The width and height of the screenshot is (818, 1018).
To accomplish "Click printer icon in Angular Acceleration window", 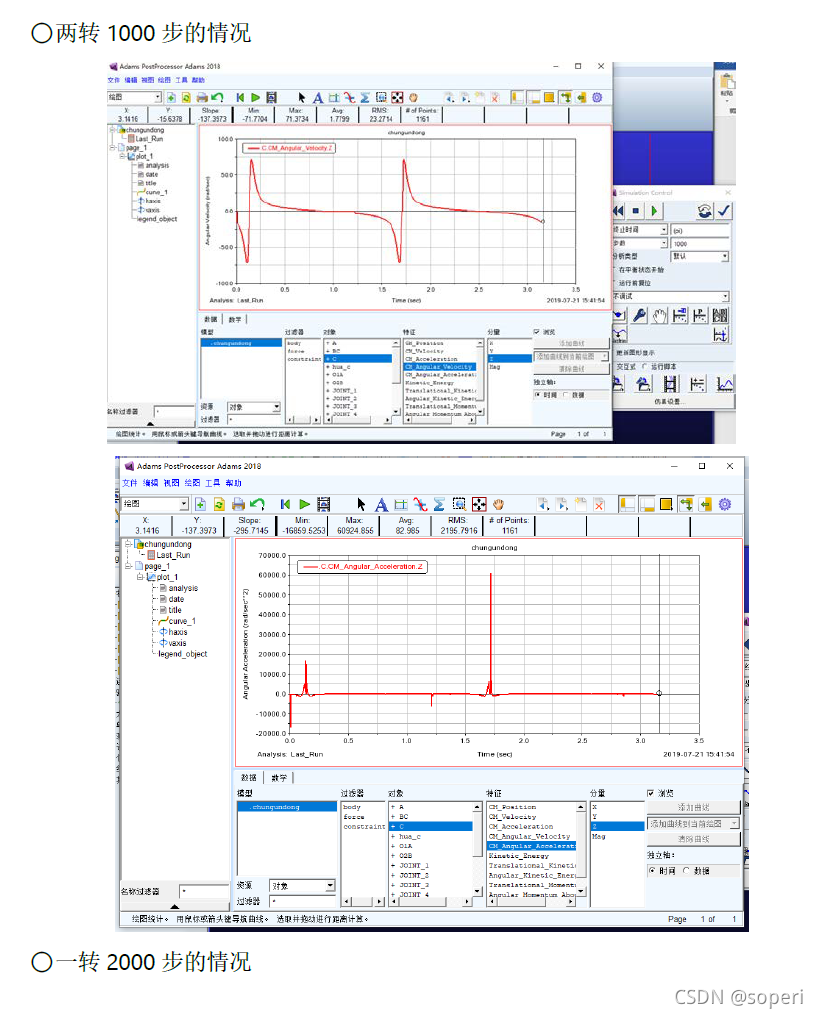I will point(238,504).
